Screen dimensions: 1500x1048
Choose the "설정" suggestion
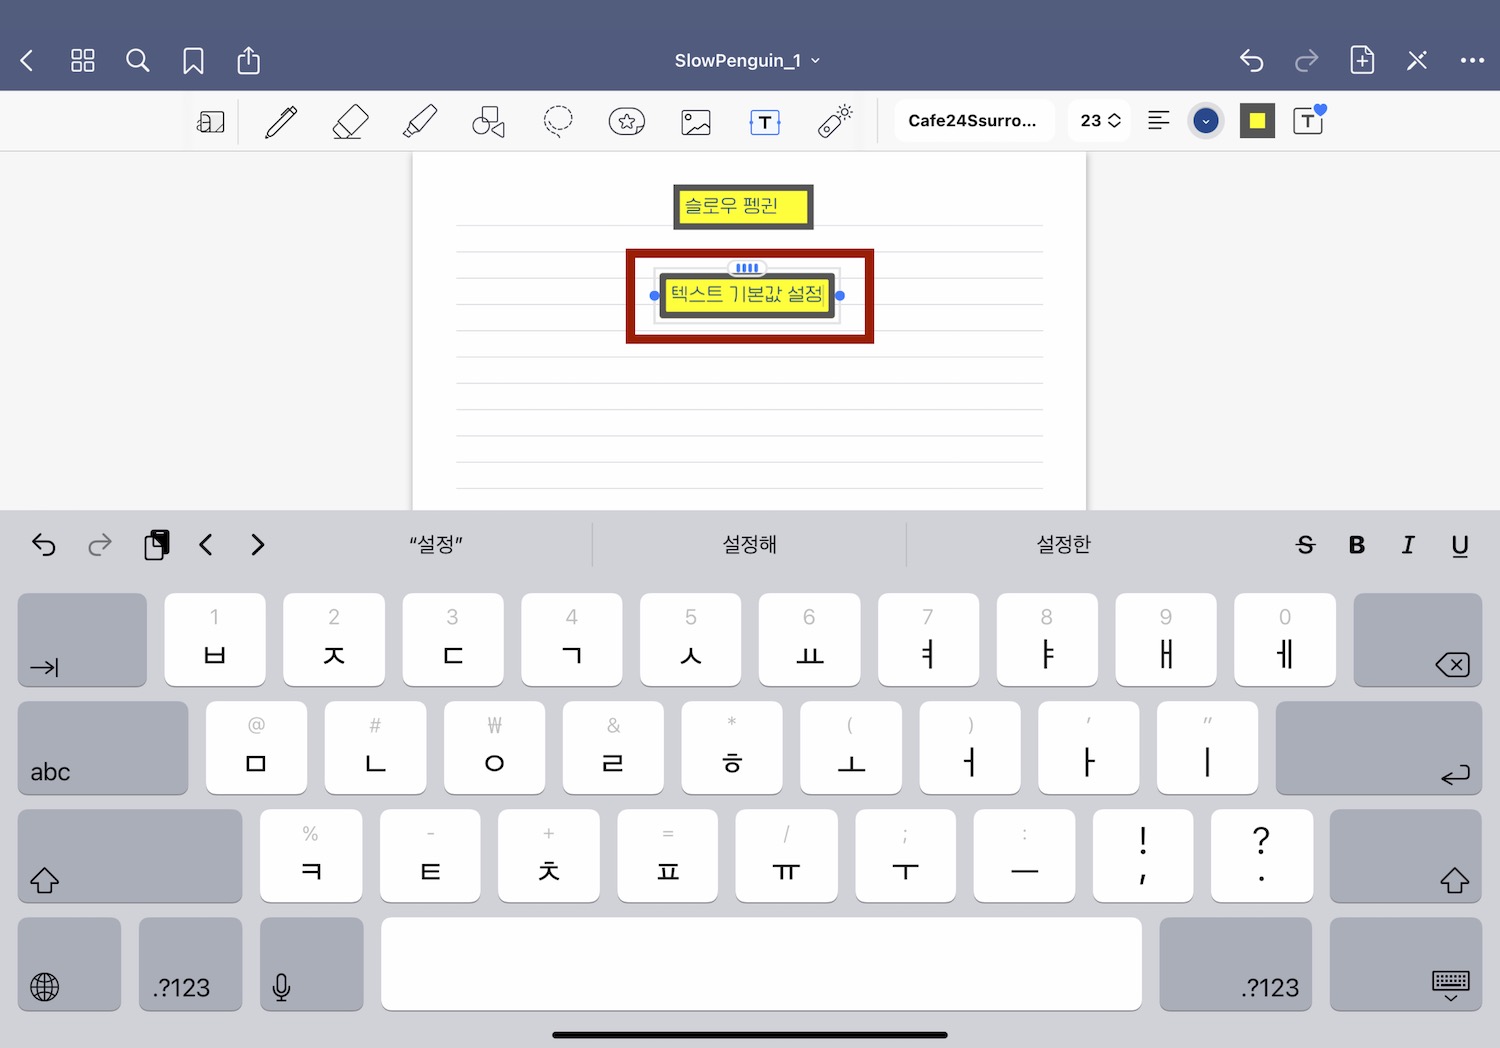[x=436, y=545]
